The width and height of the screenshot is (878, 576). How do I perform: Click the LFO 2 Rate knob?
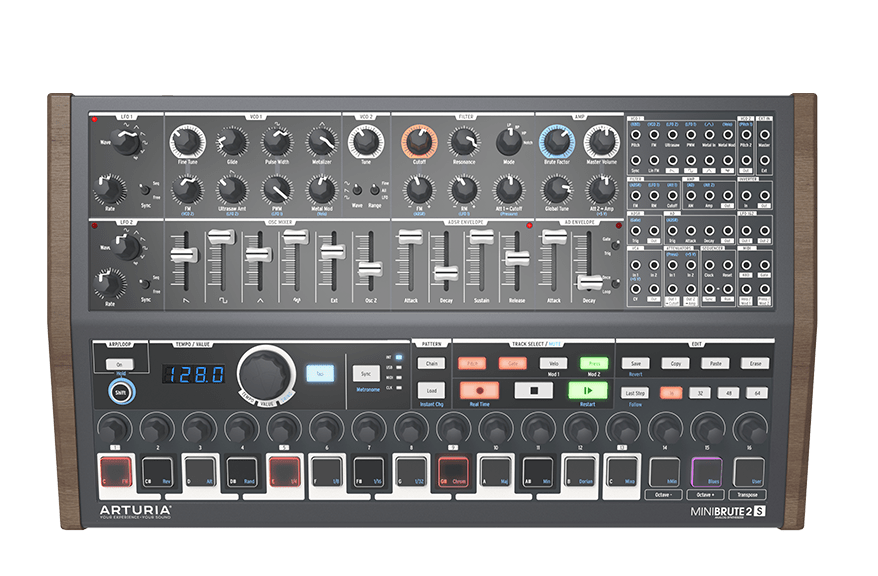click(109, 283)
